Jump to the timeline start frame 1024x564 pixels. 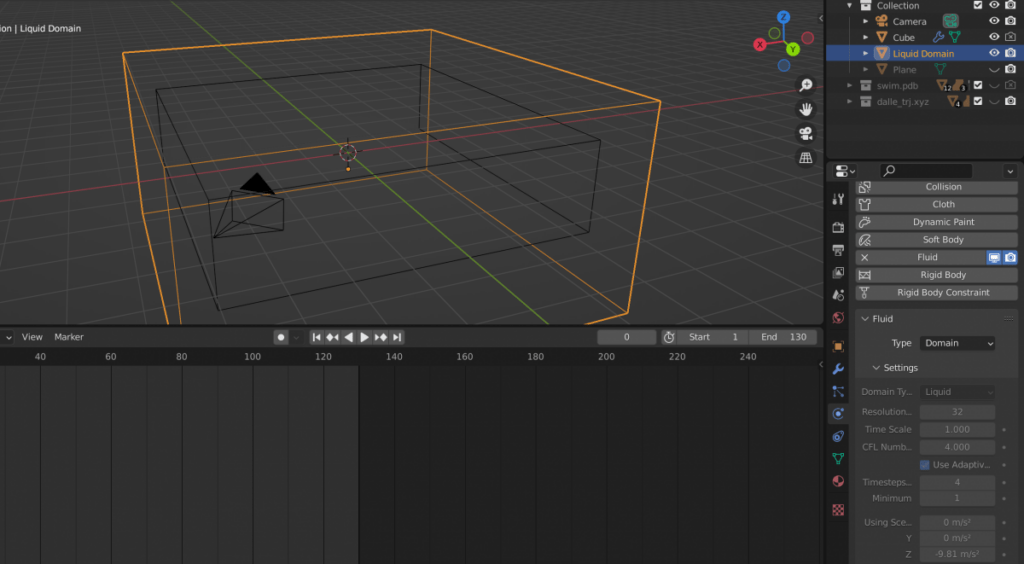(x=317, y=337)
